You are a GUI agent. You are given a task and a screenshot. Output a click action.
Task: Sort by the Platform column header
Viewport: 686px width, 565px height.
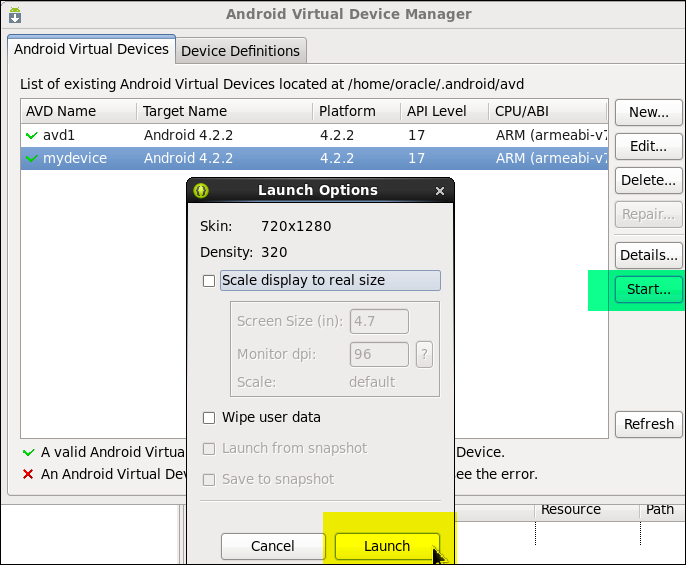point(357,111)
